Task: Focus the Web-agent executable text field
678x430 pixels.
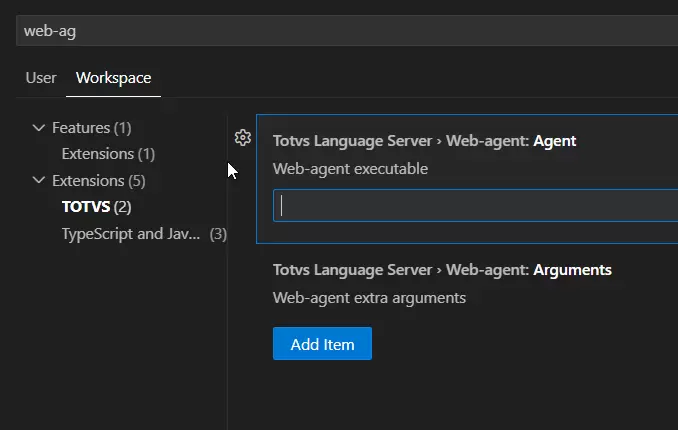Action: tap(476, 205)
